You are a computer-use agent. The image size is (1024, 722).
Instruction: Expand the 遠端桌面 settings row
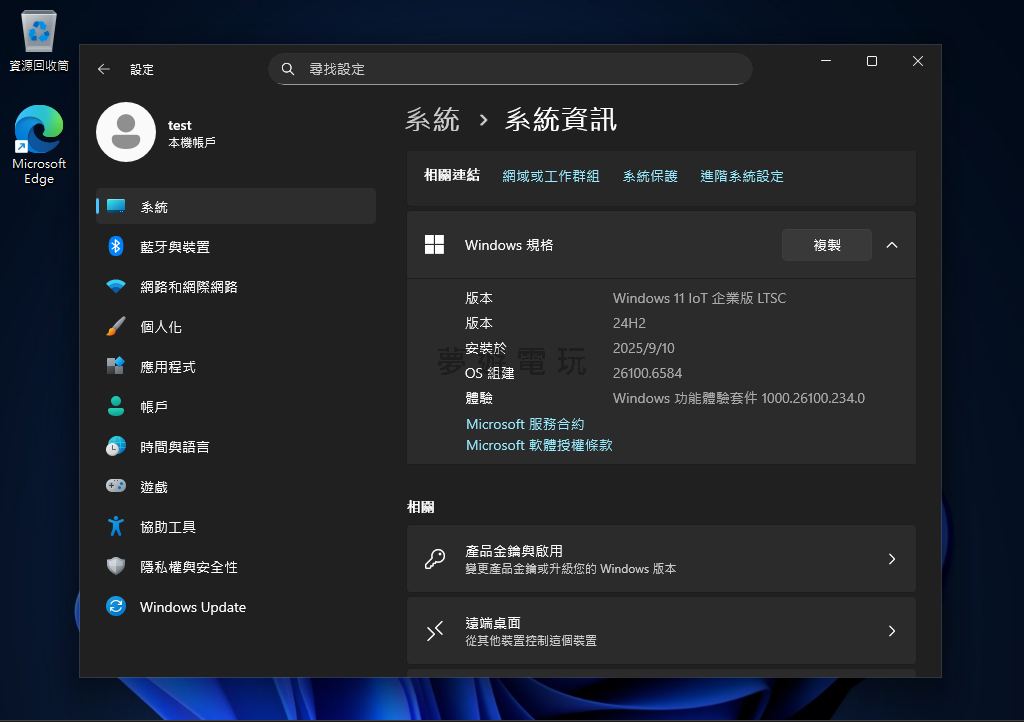(660, 631)
